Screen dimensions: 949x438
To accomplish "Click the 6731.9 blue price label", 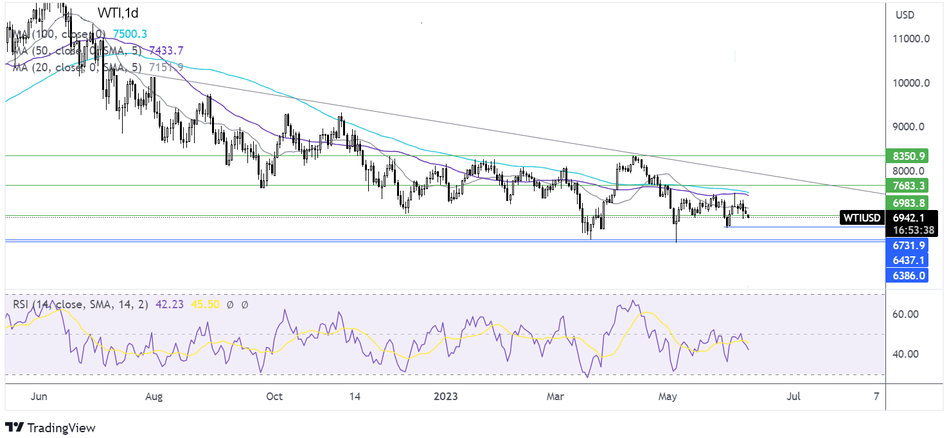I will tap(912, 245).
